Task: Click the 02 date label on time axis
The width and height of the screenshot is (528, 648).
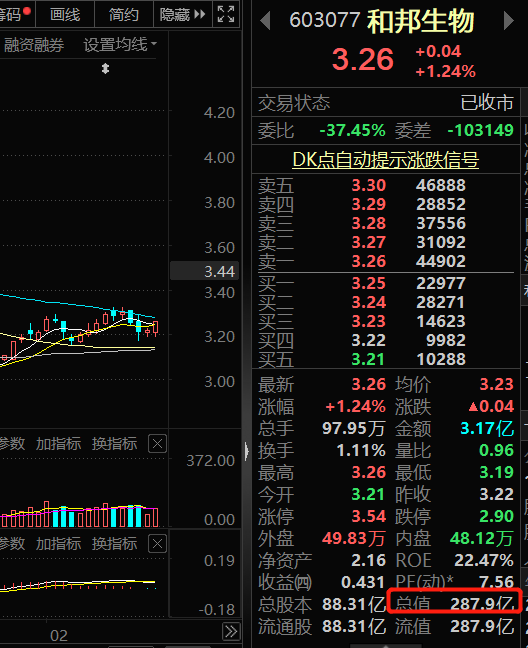Action: pyautogui.click(x=59, y=636)
